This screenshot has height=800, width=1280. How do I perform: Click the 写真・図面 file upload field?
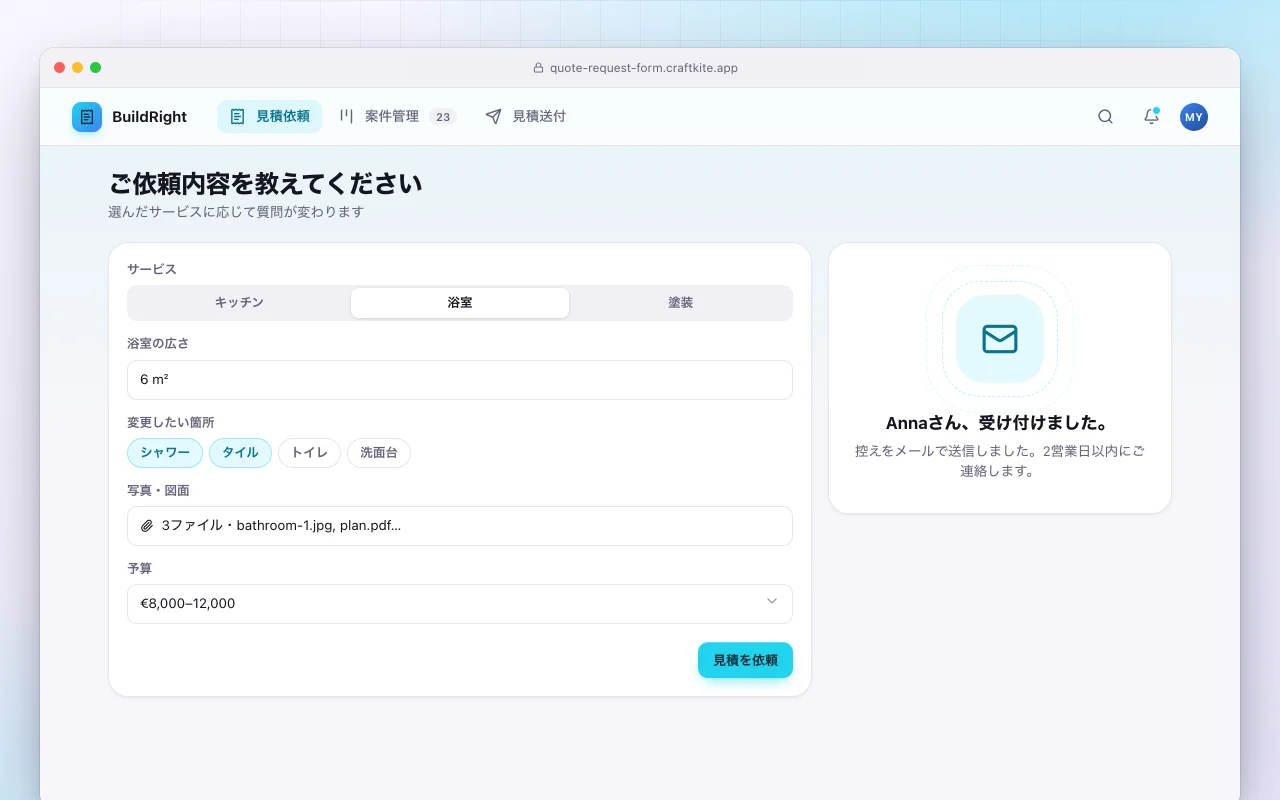[x=460, y=526]
